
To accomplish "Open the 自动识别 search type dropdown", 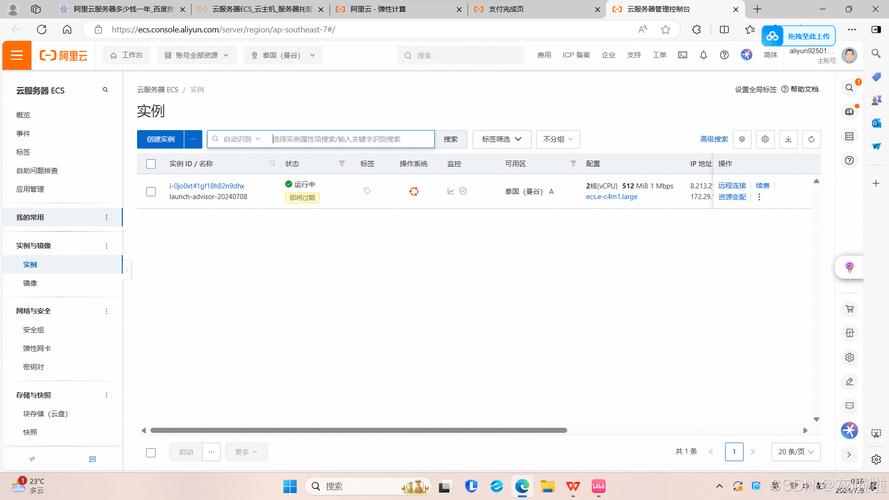I will [x=242, y=139].
